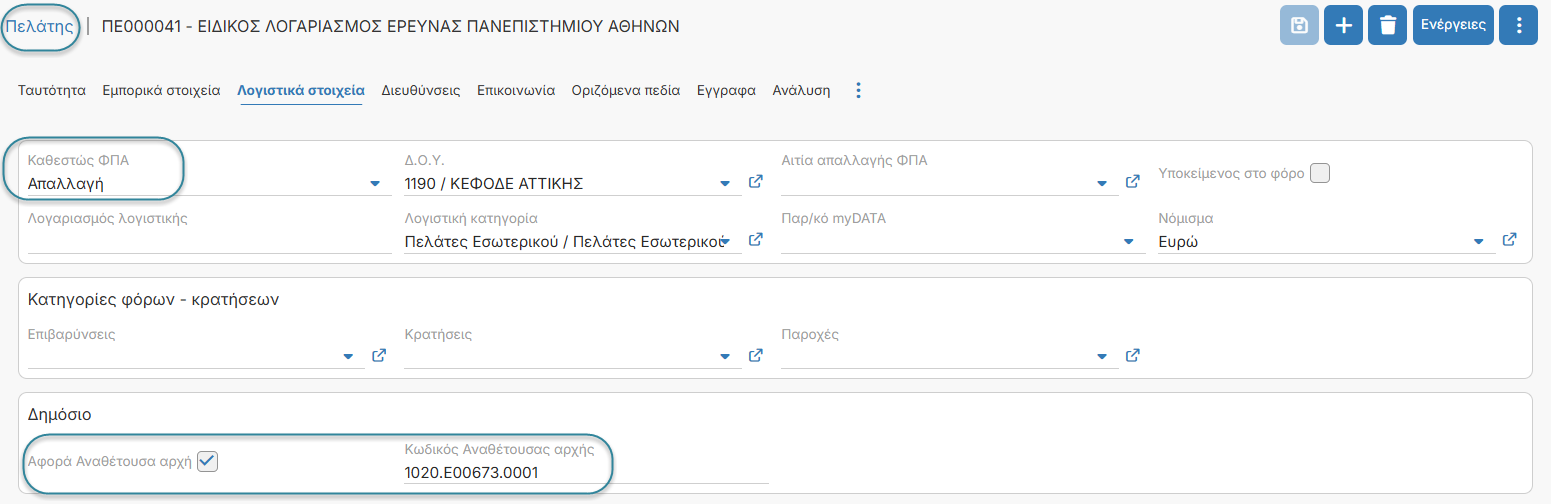Switch to the Οριζόμενα πεδία tab
The image size is (1551, 504).
(626, 90)
